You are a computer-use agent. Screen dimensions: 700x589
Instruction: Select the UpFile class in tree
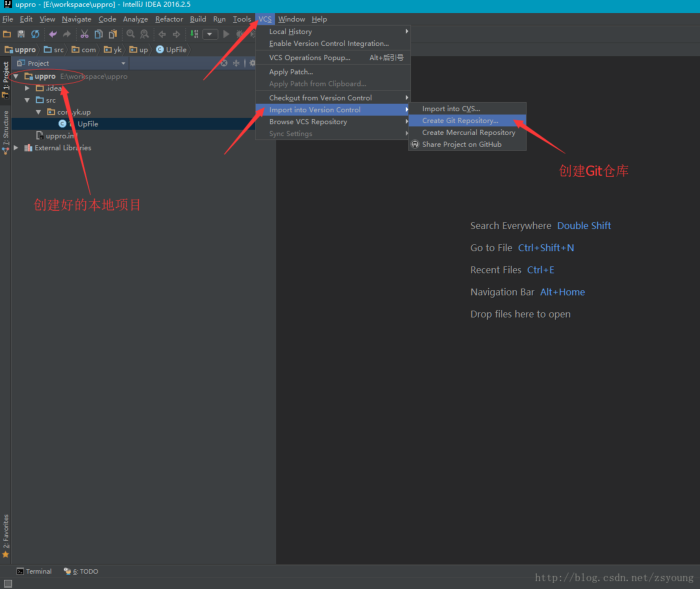coord(86,124)
